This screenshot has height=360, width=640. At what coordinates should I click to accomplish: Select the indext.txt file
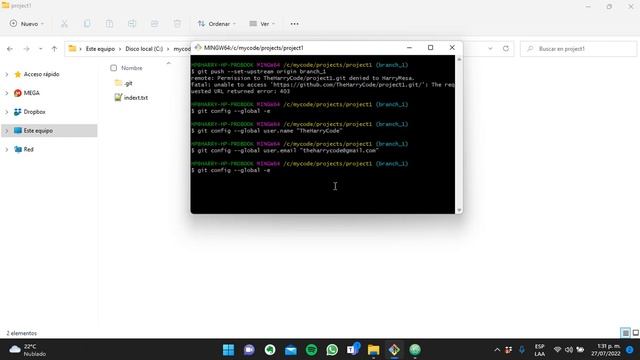click(x=131, y=98)
